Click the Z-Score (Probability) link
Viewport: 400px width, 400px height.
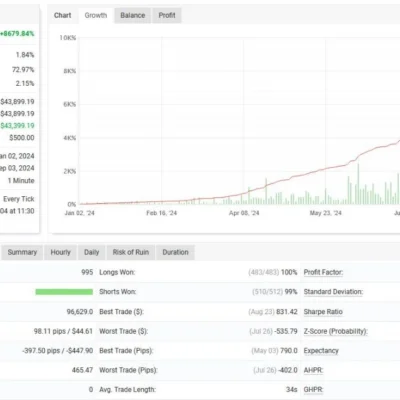pos(336,331)
